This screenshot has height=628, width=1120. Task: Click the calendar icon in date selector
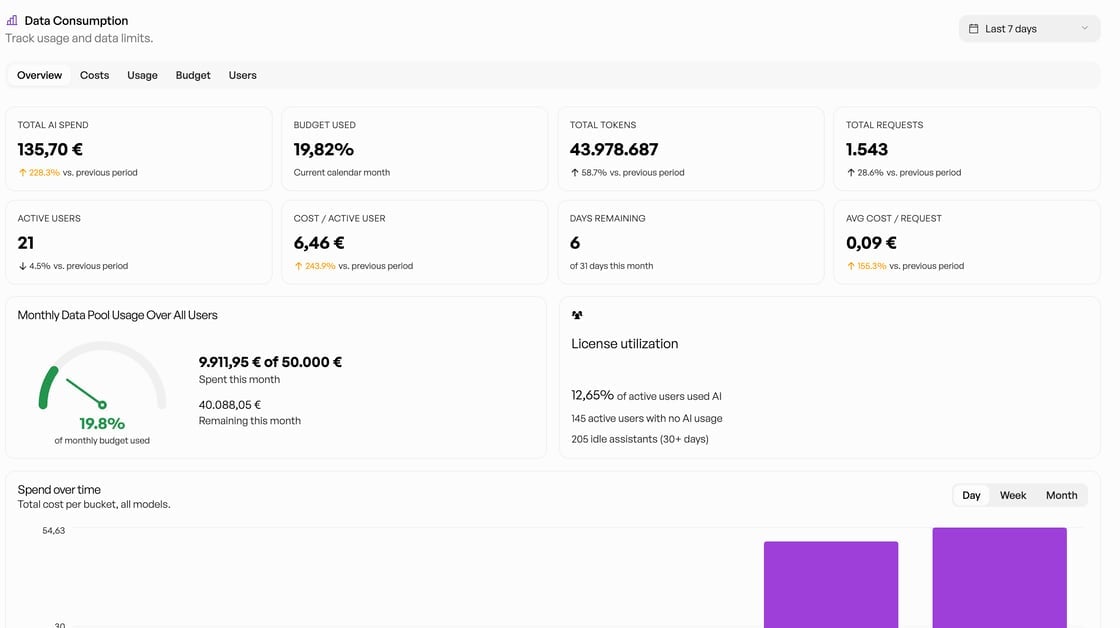973,29
